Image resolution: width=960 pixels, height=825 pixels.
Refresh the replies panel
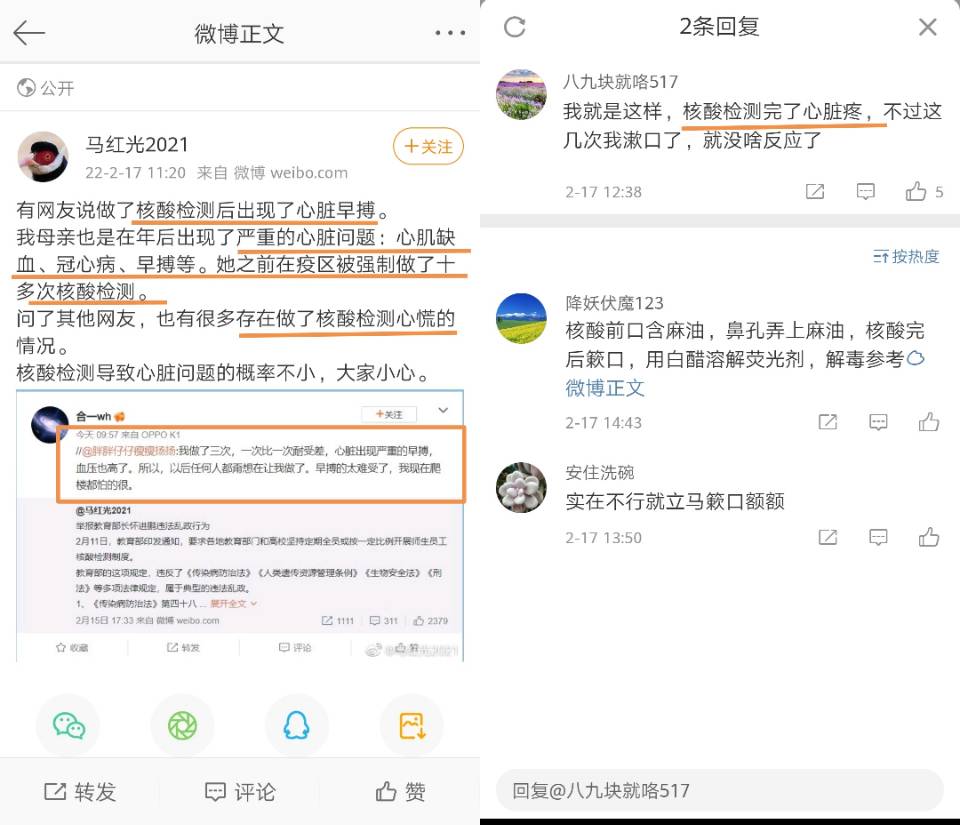pos(514,27)
